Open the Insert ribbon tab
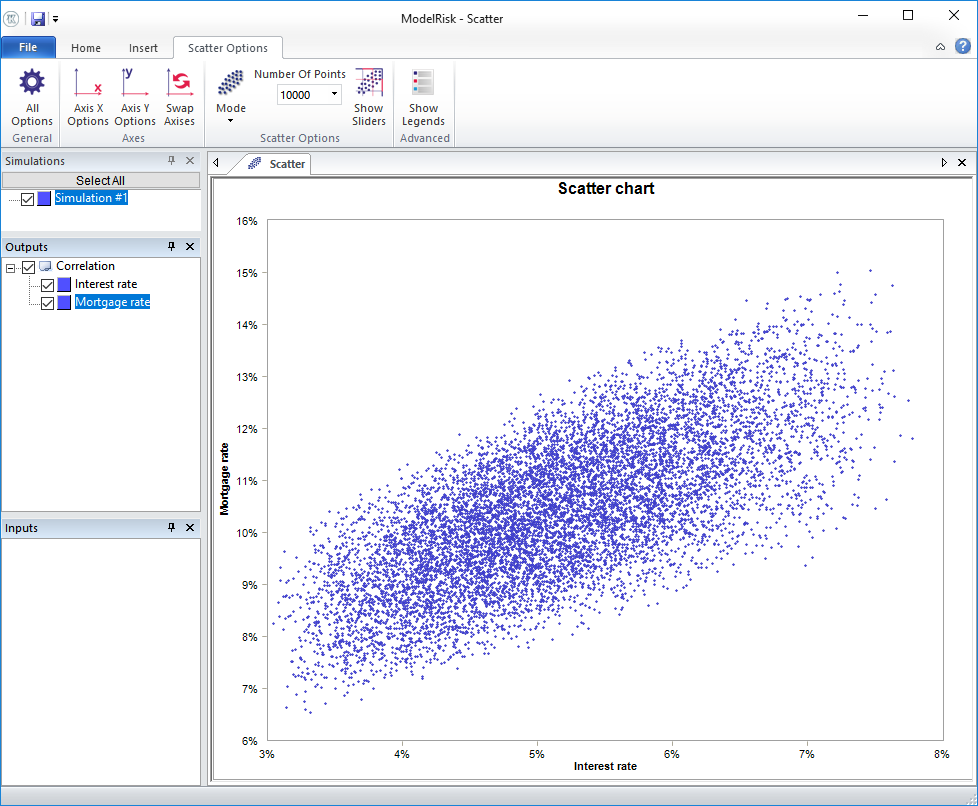 (143, 47)
